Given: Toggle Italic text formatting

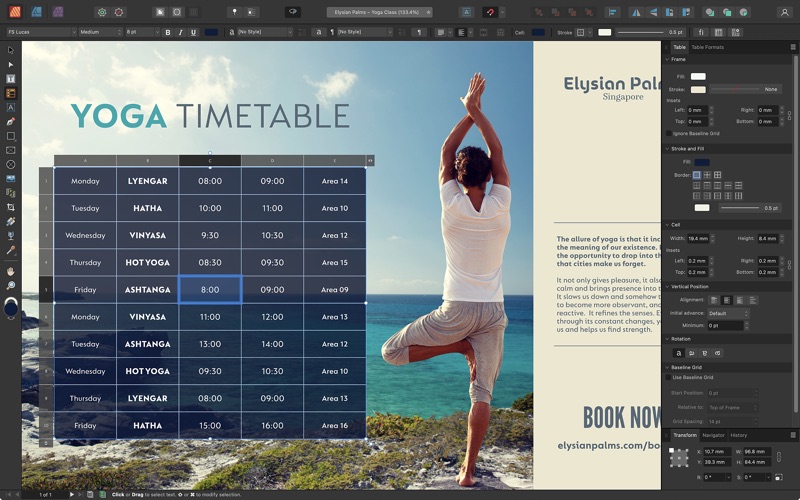Looking at the screenshot, I should coord(180,32).
